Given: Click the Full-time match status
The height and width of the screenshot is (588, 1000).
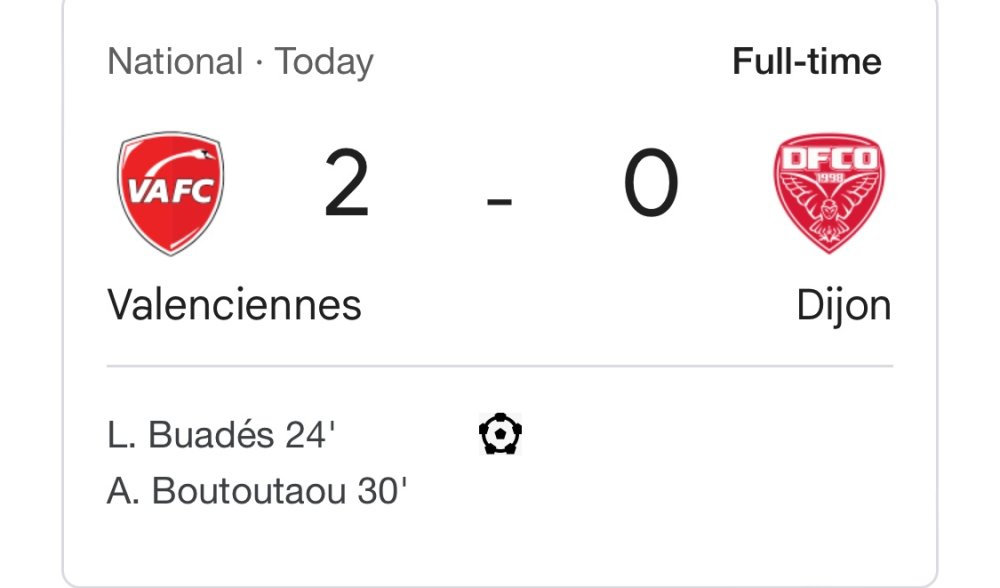Looking at the screenshot, I should tap(806, 62).
